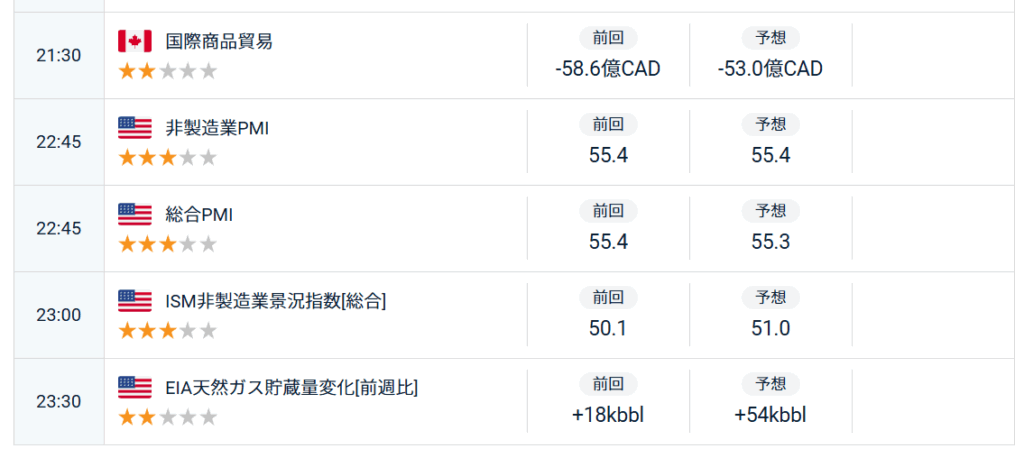Screen dimensions: 1024x458
Task: Click the Canada flag icon
Action: [x=135, y=41]
